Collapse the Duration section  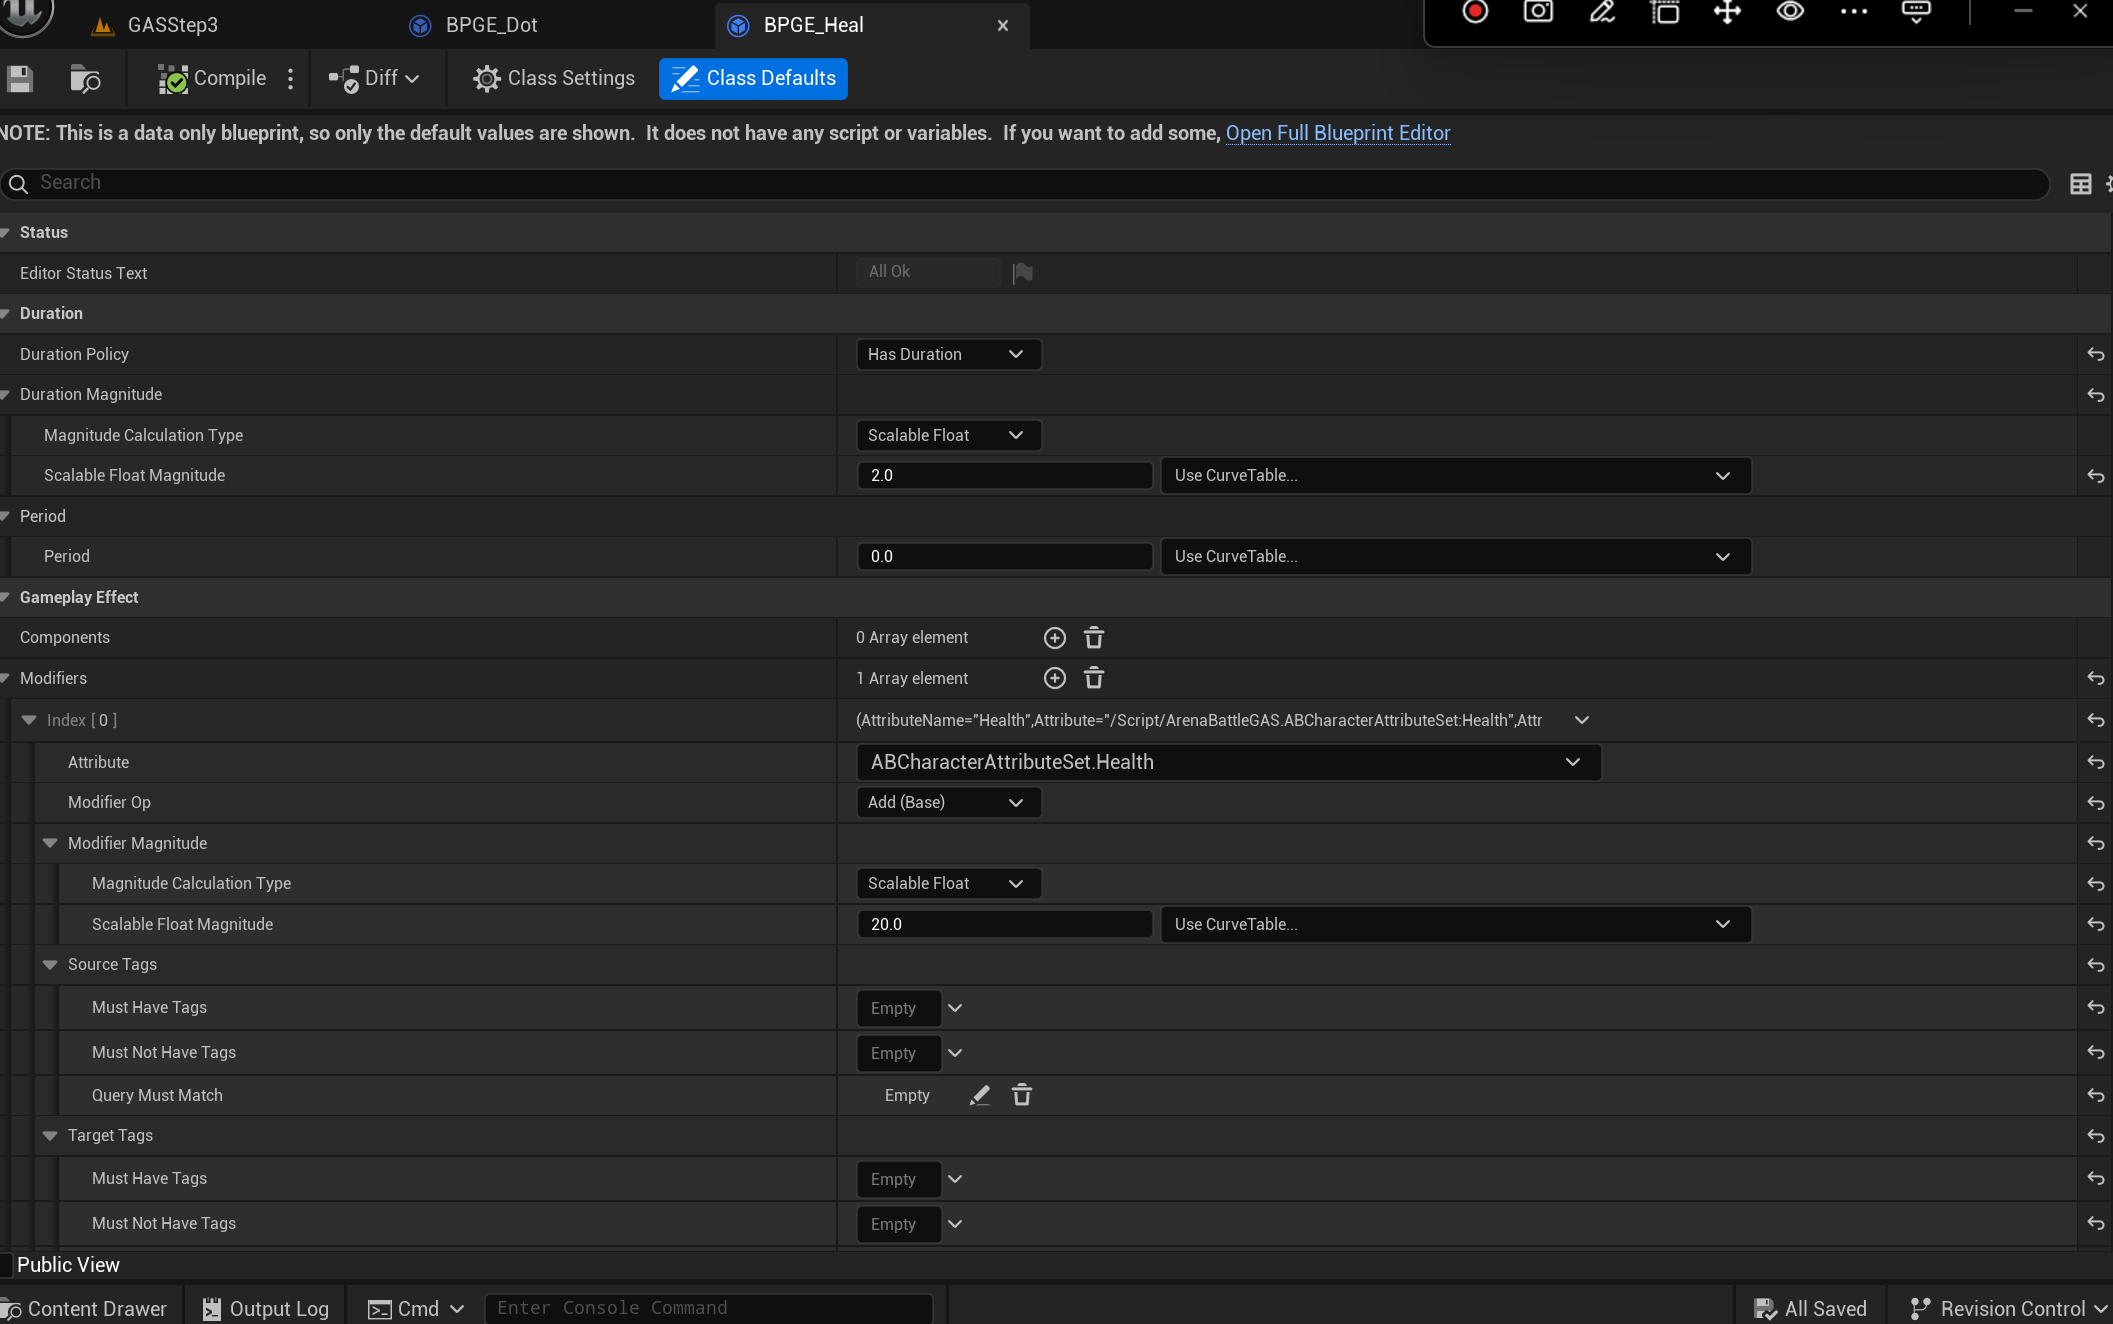pyautogui.click(x=6, y=313)
